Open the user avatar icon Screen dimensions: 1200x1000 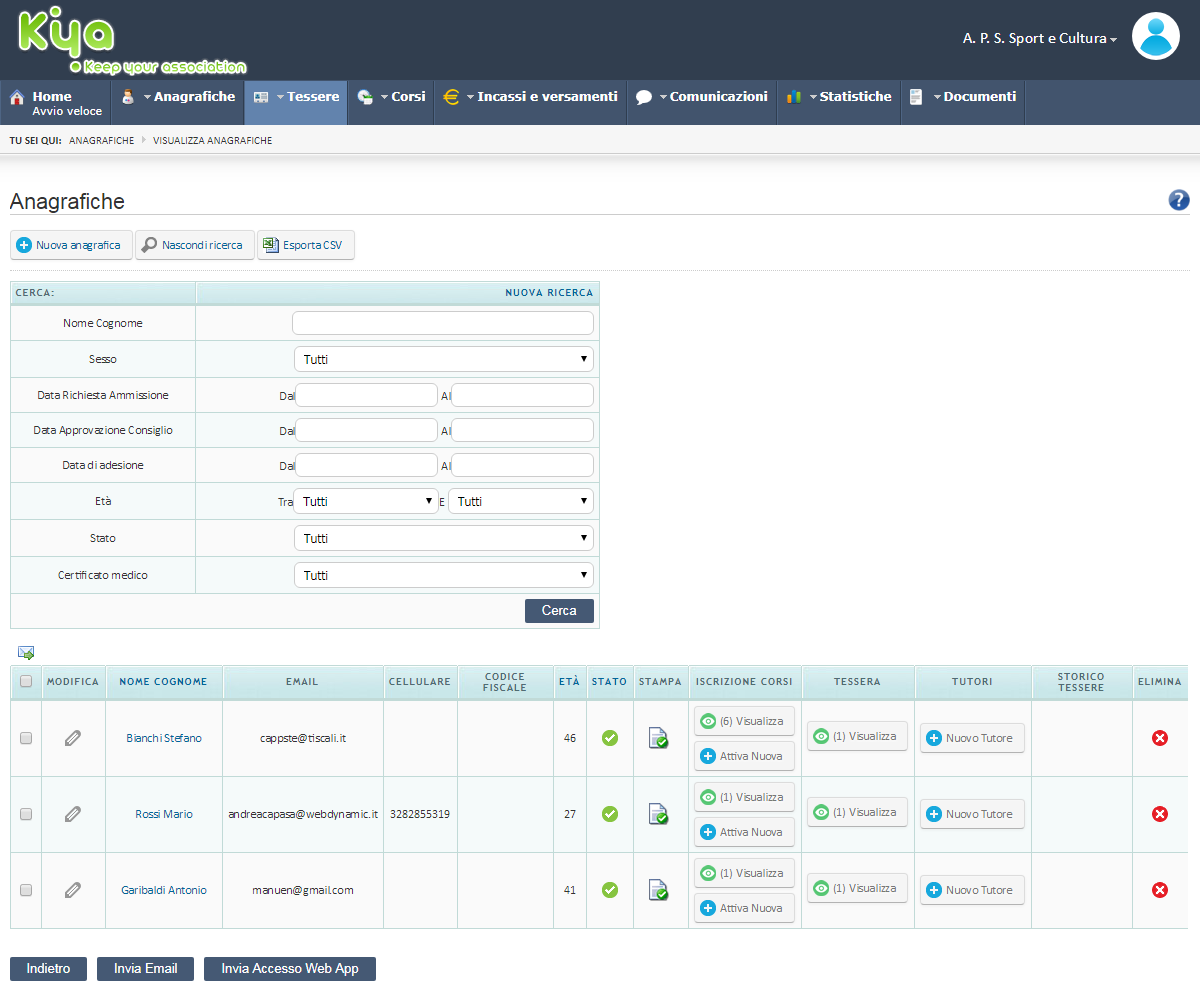1156,37
